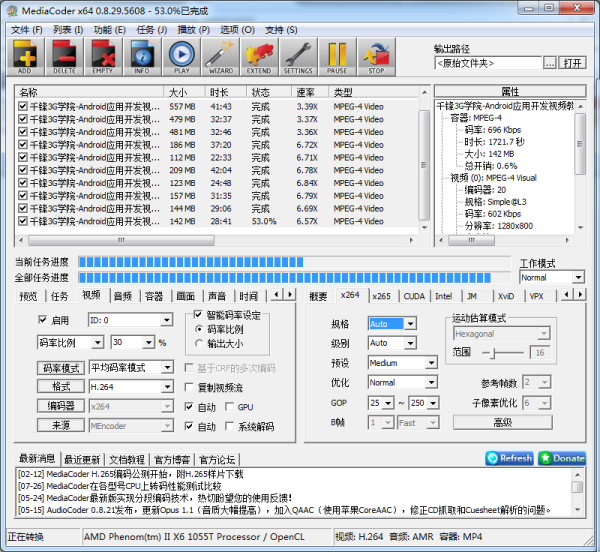Click the 高级 advanced button
This screenshot has width=600, height=552.
pos(503,422)
